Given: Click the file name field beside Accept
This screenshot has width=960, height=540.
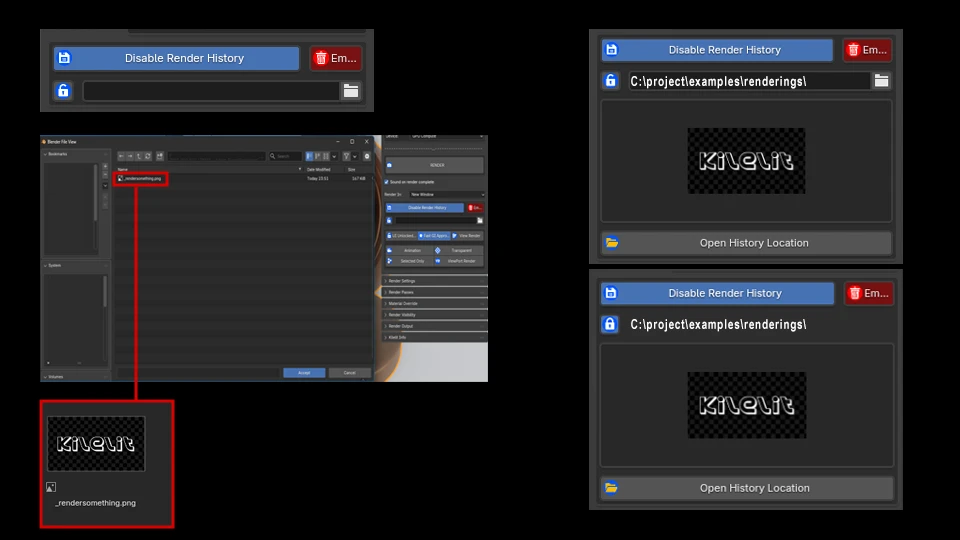Looking at the screenshot, I should [x=198, y=372].
